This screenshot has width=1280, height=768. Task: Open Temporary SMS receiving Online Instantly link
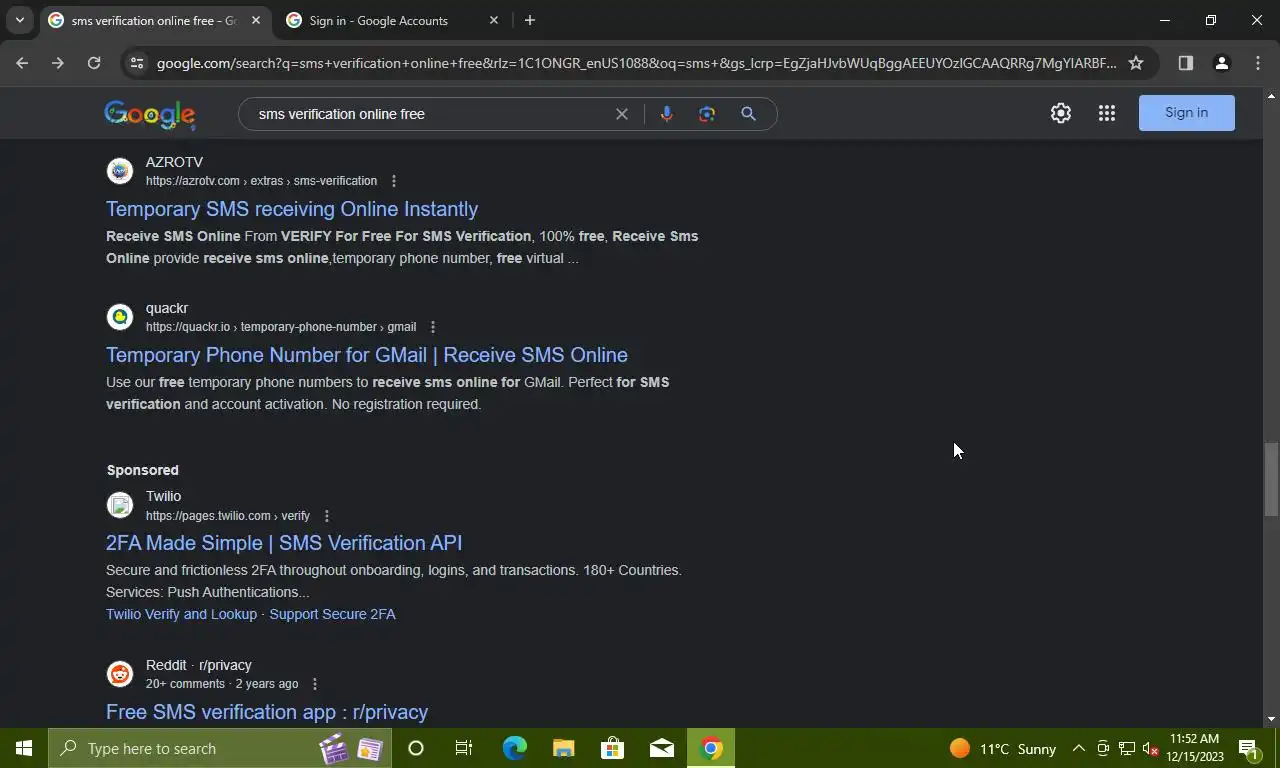coord(292,209)
